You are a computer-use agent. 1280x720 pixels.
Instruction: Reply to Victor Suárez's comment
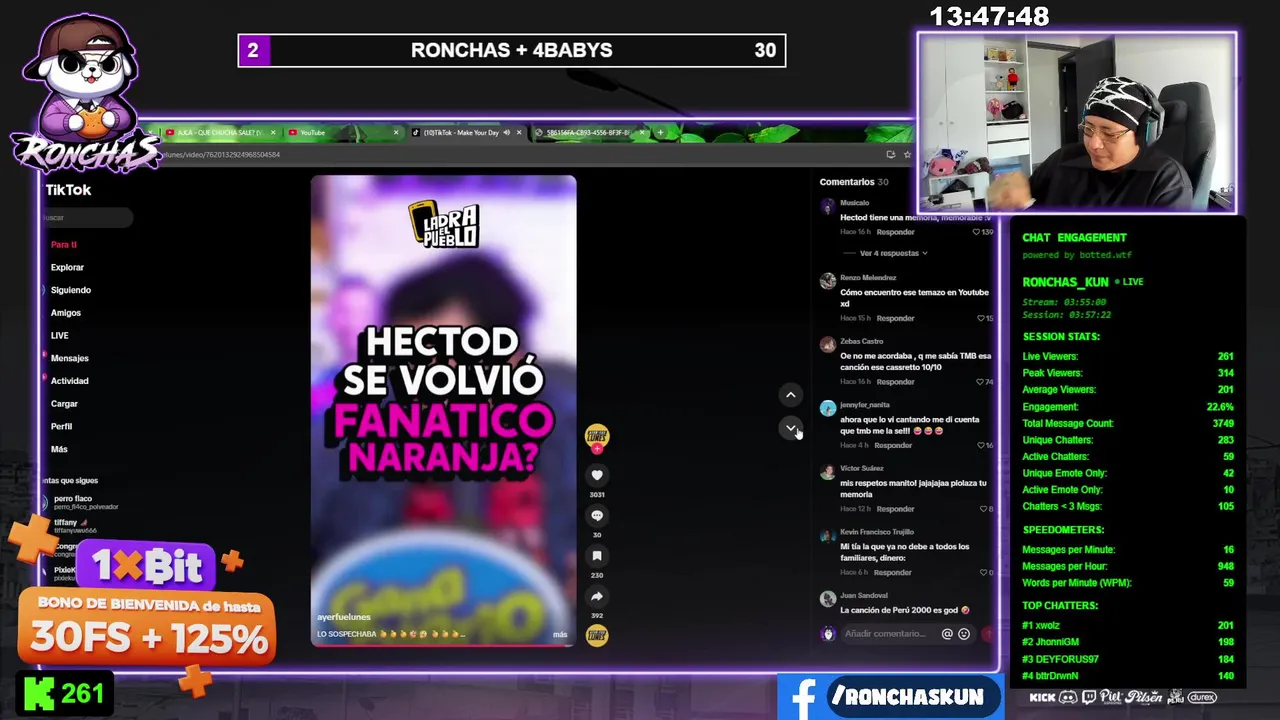[x=895, y=509]
